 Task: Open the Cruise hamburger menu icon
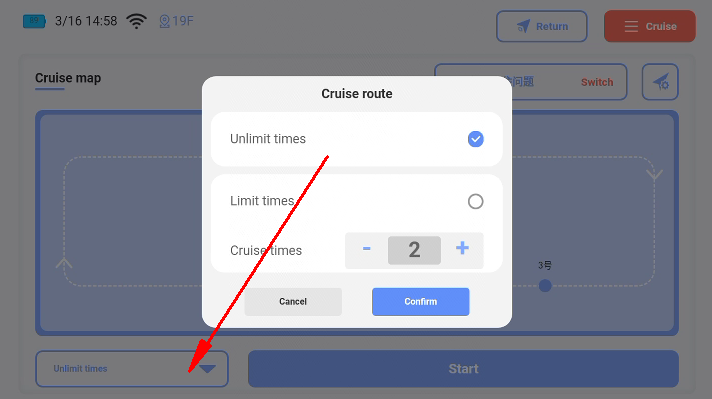pyautogui.click(x=631, y=26)
